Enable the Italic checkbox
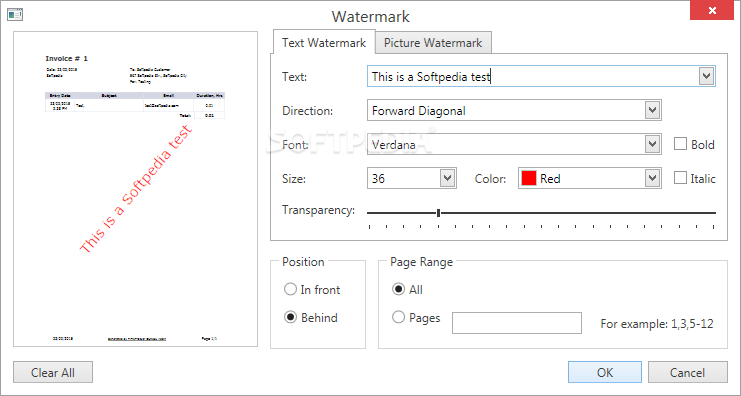 coord(680,178)
